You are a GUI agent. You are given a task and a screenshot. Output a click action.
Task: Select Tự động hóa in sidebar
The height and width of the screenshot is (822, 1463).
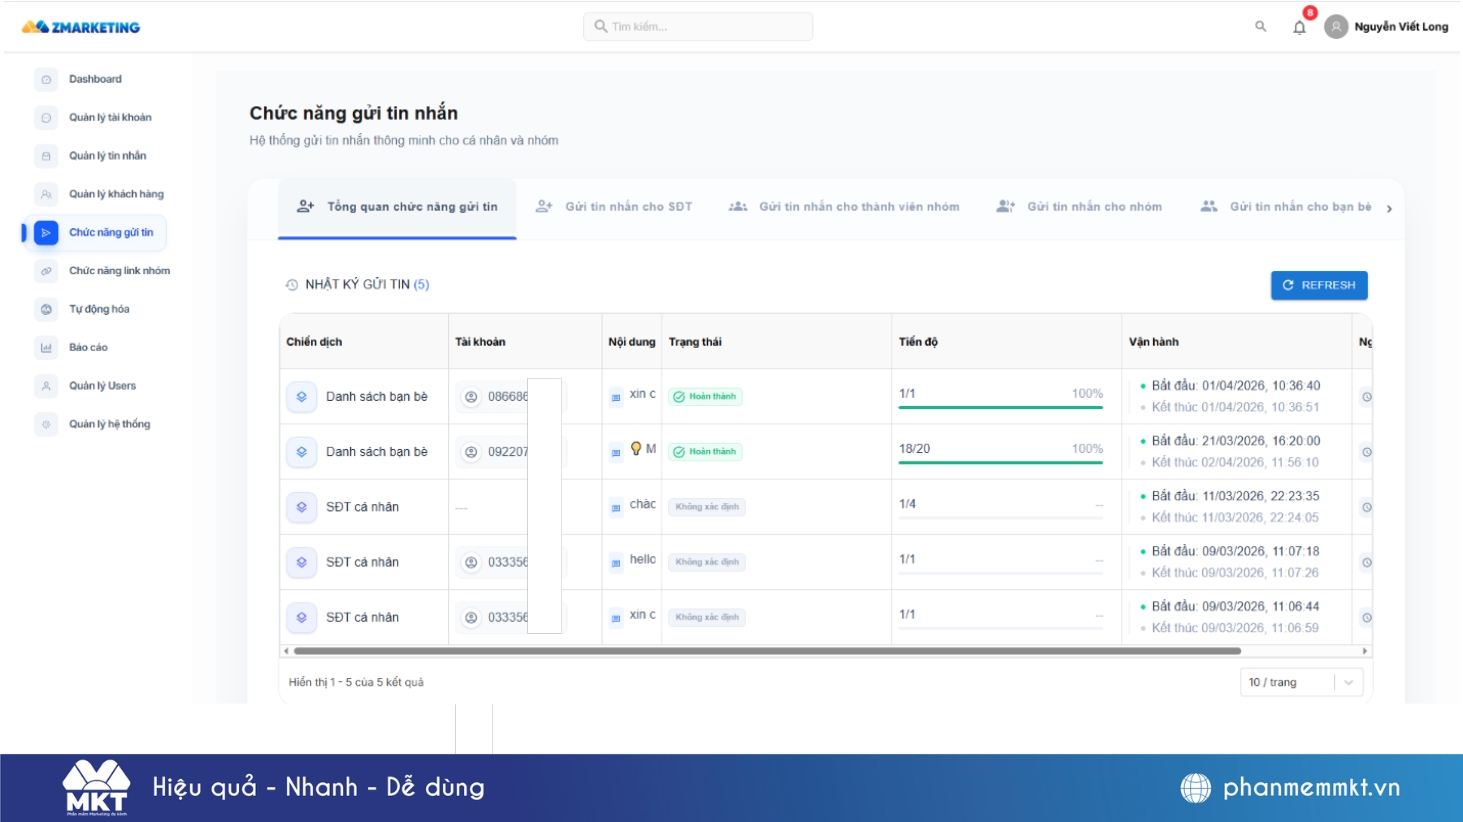(99, 309)
